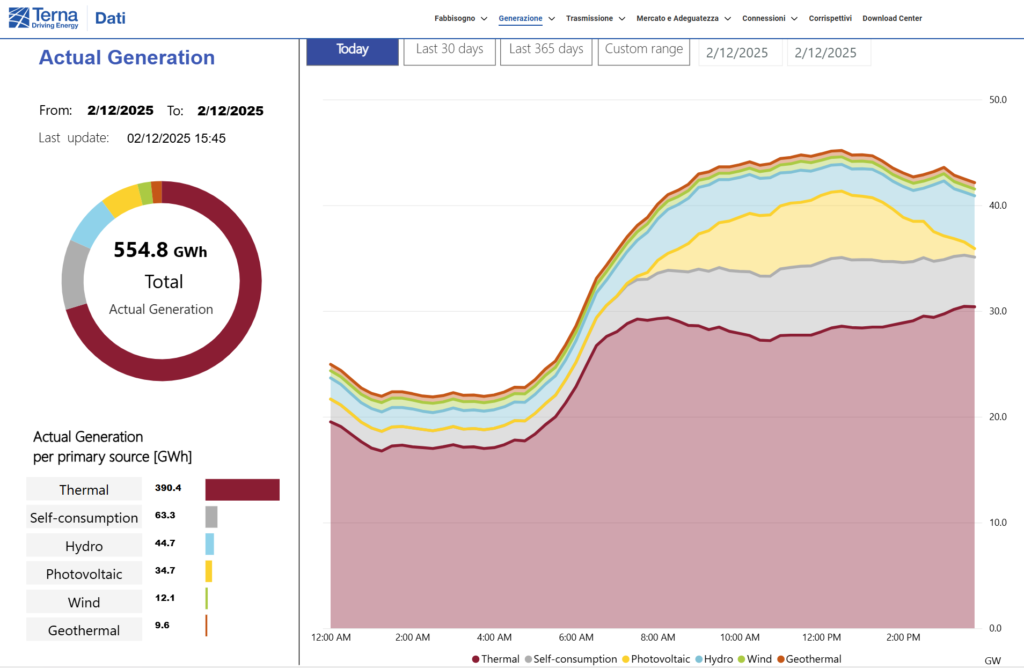Click the light blue Hydro bar
The height and width of the screenshot is (668, 1024).
[210, 545]
